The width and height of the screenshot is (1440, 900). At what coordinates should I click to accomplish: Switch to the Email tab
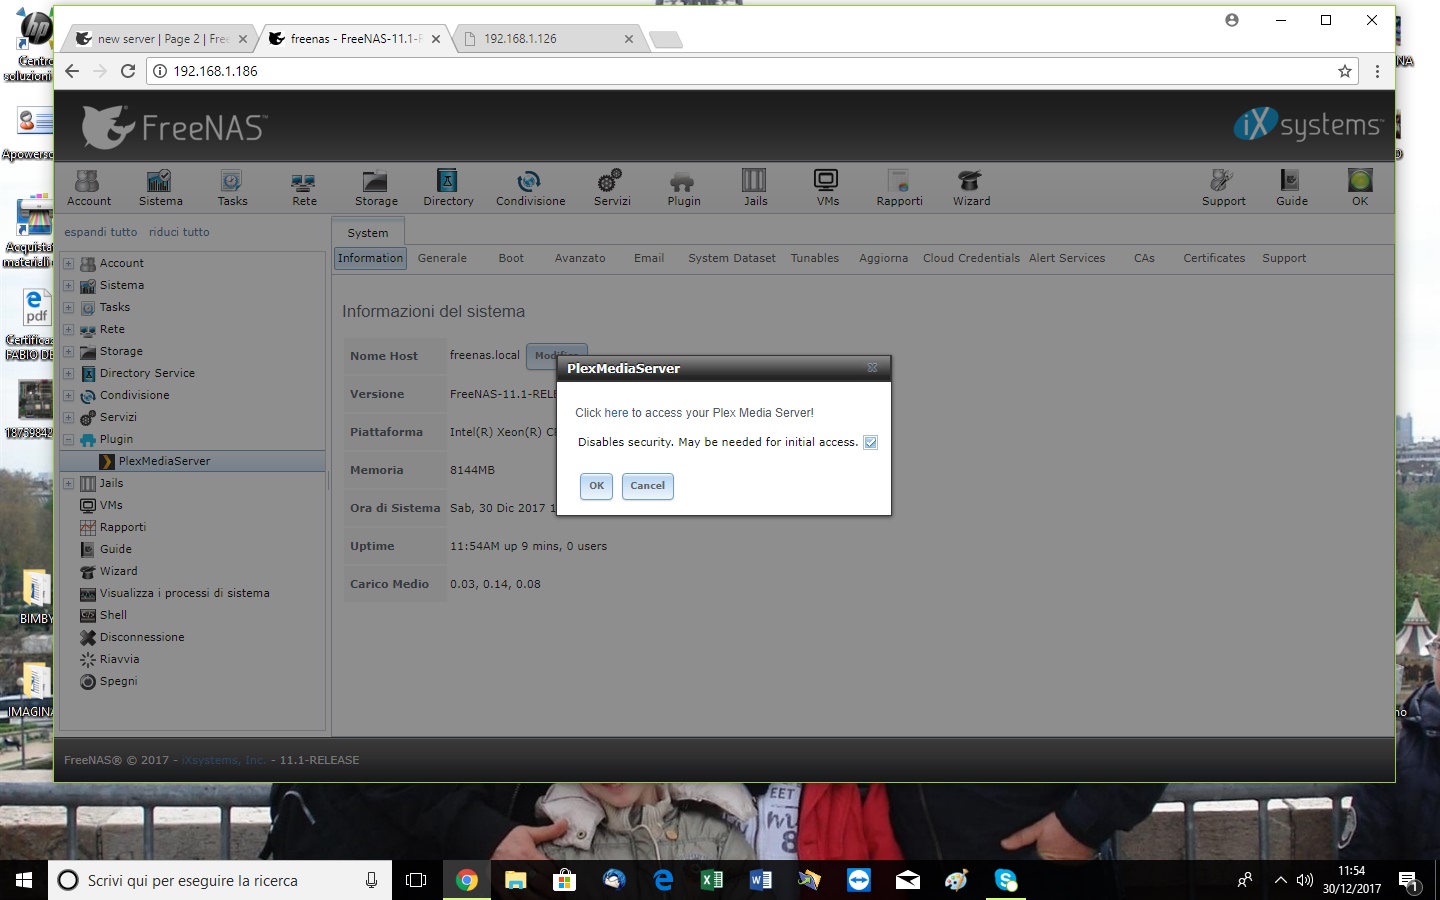[649, 258]
